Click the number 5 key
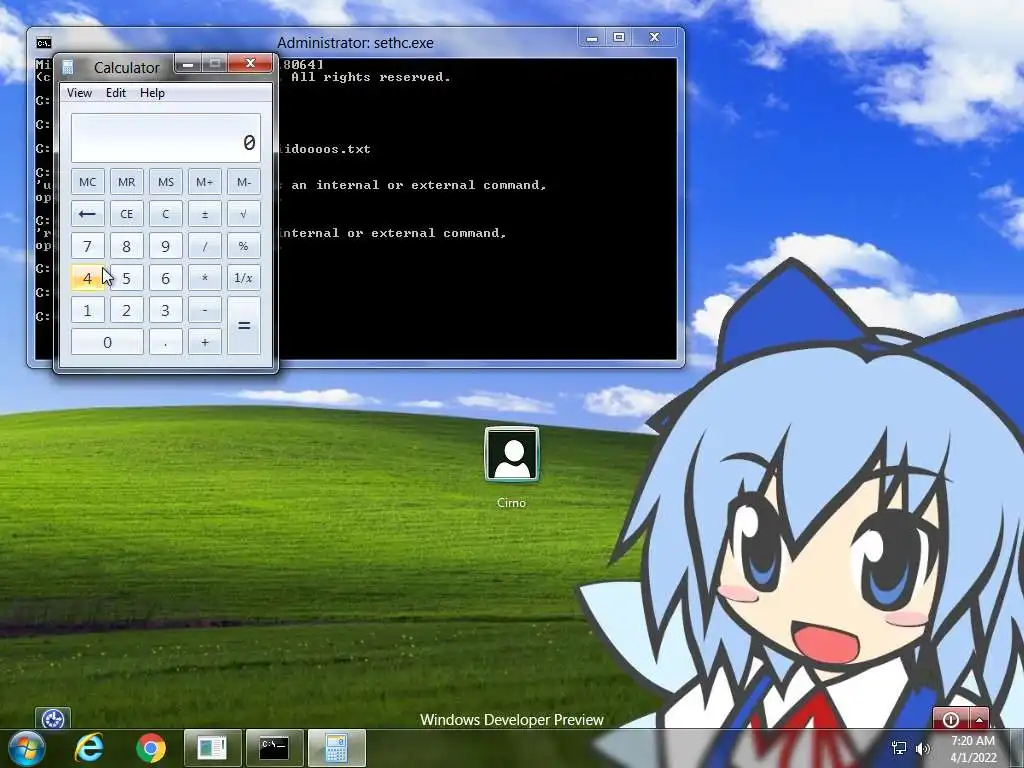 coord(126,278)
